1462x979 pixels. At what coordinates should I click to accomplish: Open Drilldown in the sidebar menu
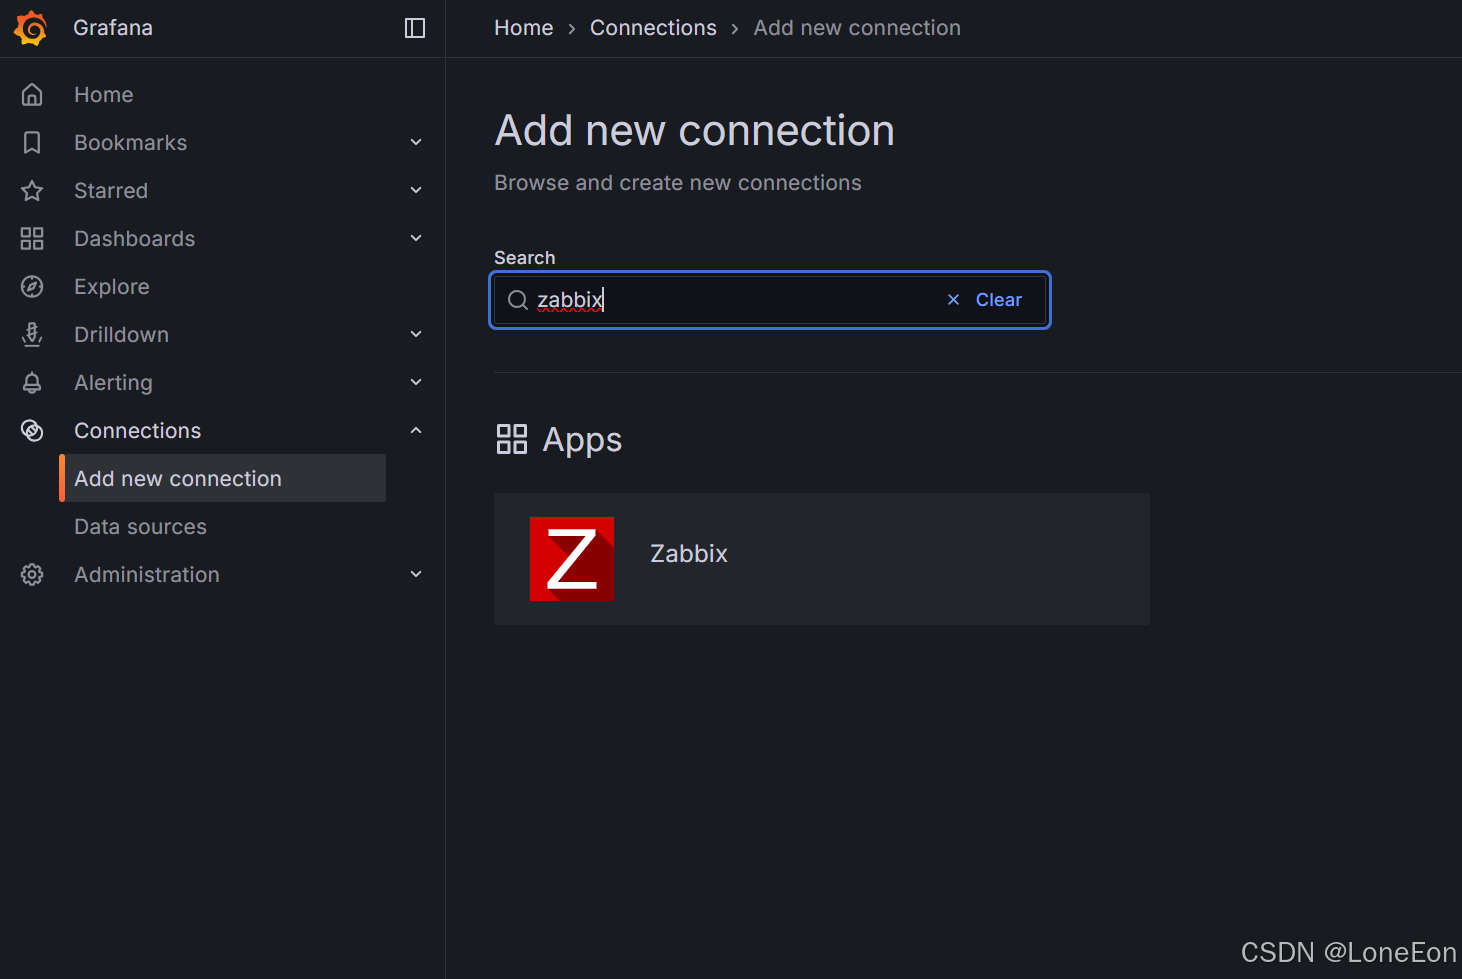tap(122, 335)
